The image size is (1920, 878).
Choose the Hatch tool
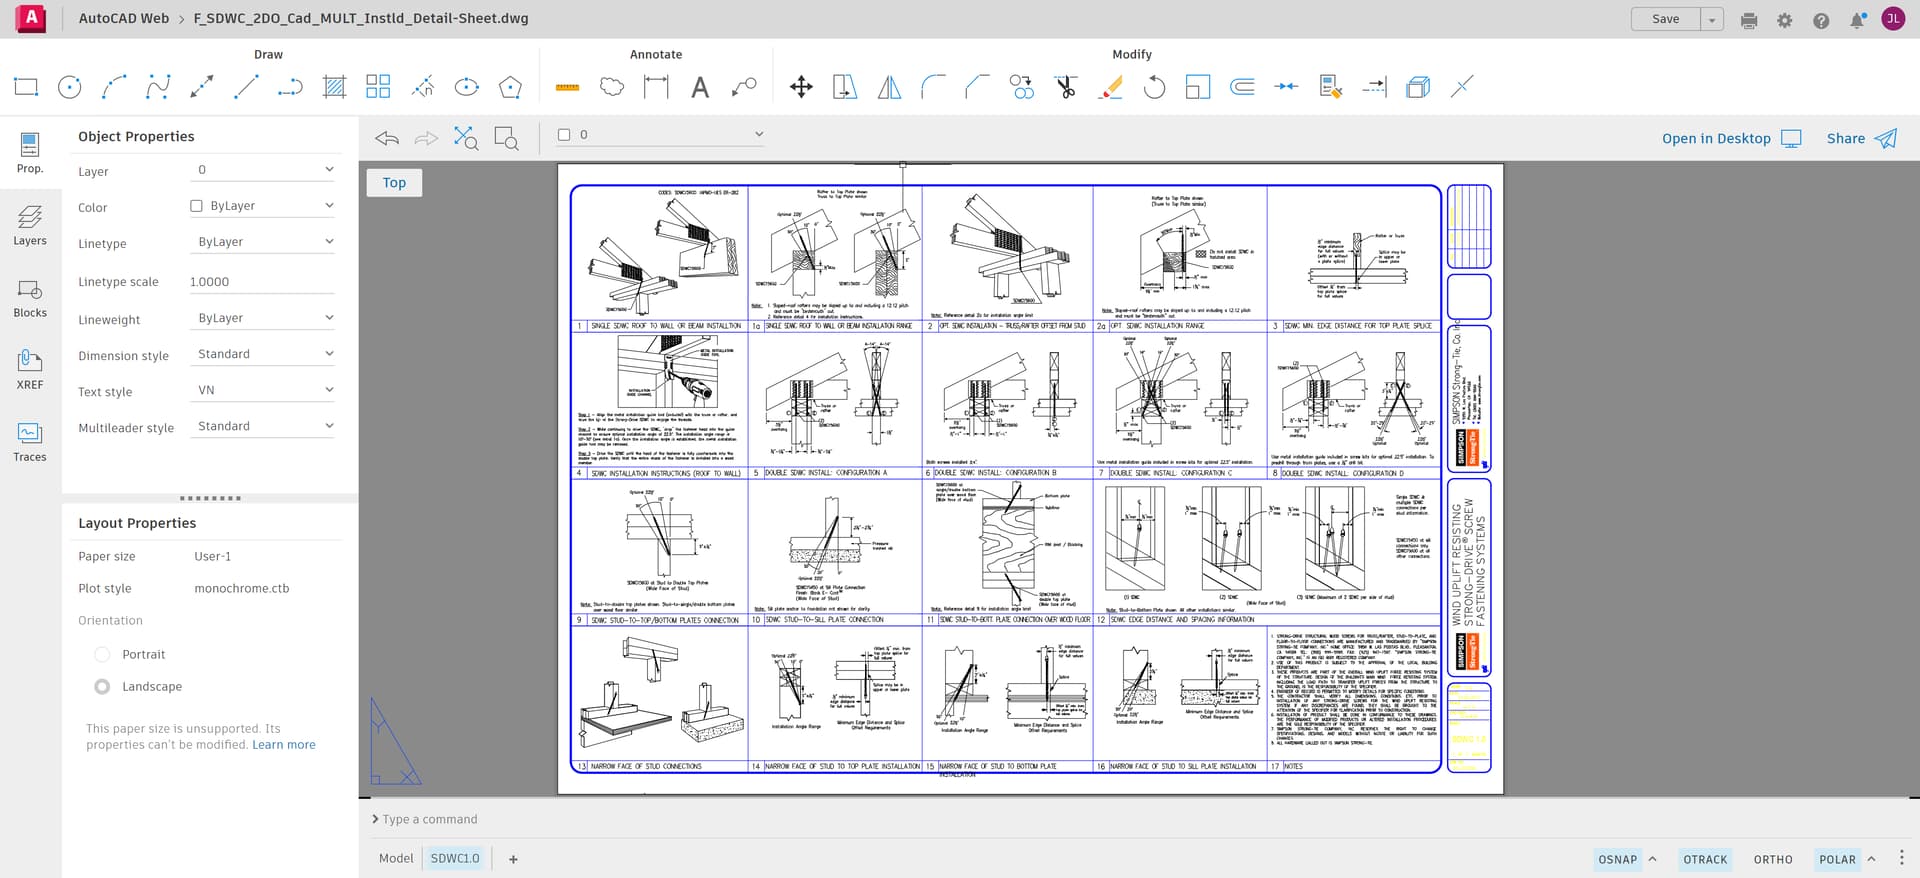pos(334,87)
